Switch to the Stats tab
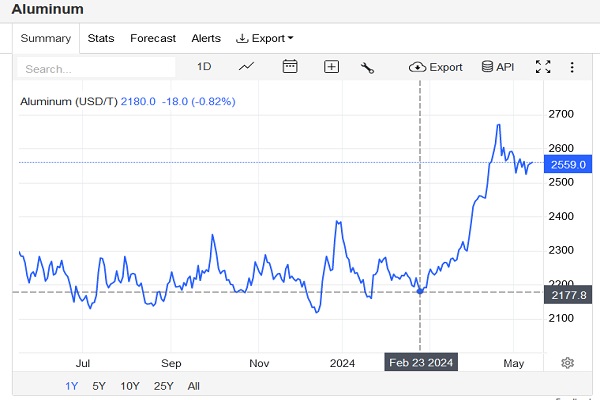600x400 pixels. click(x=101, y=38)
